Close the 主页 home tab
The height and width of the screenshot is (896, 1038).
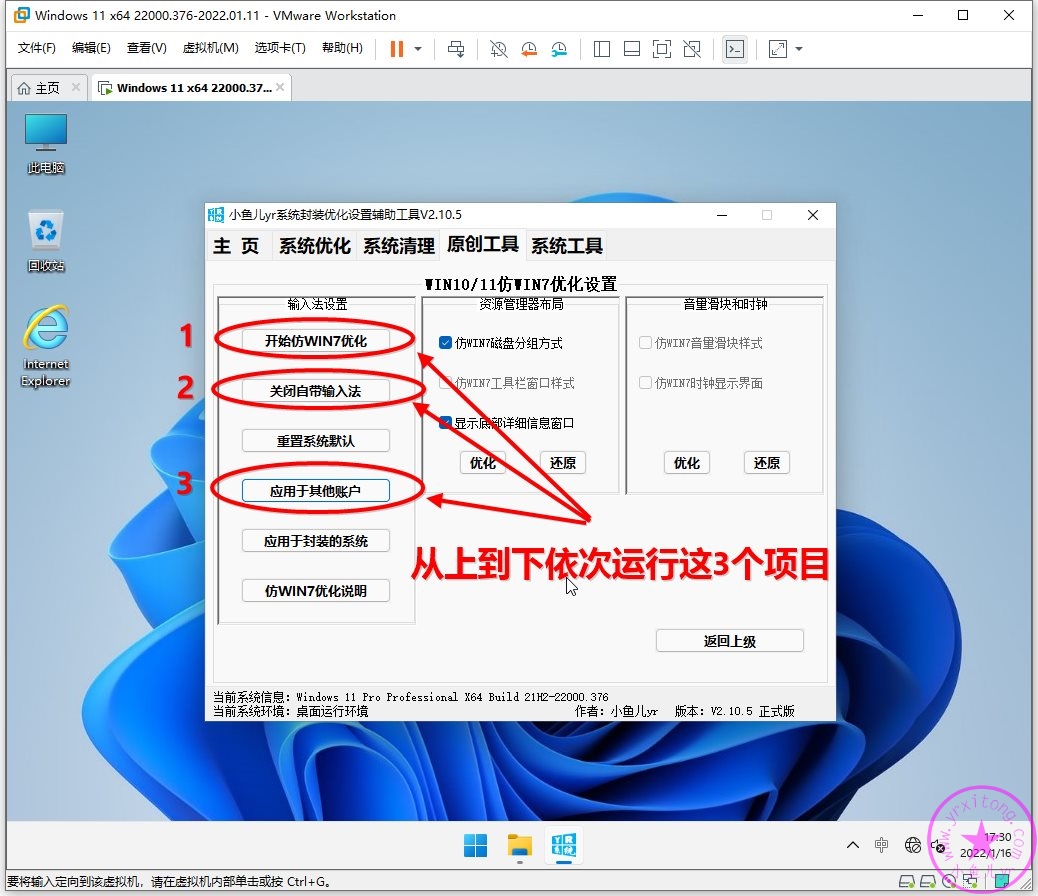[76, 87]
